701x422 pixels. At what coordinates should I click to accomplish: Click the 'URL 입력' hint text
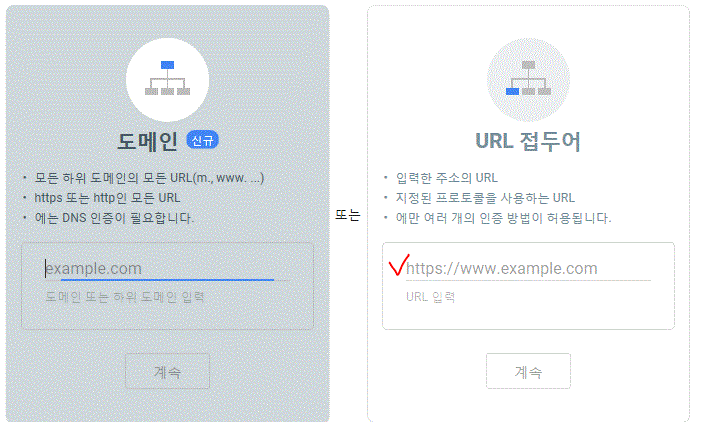[x=430, y=297]
